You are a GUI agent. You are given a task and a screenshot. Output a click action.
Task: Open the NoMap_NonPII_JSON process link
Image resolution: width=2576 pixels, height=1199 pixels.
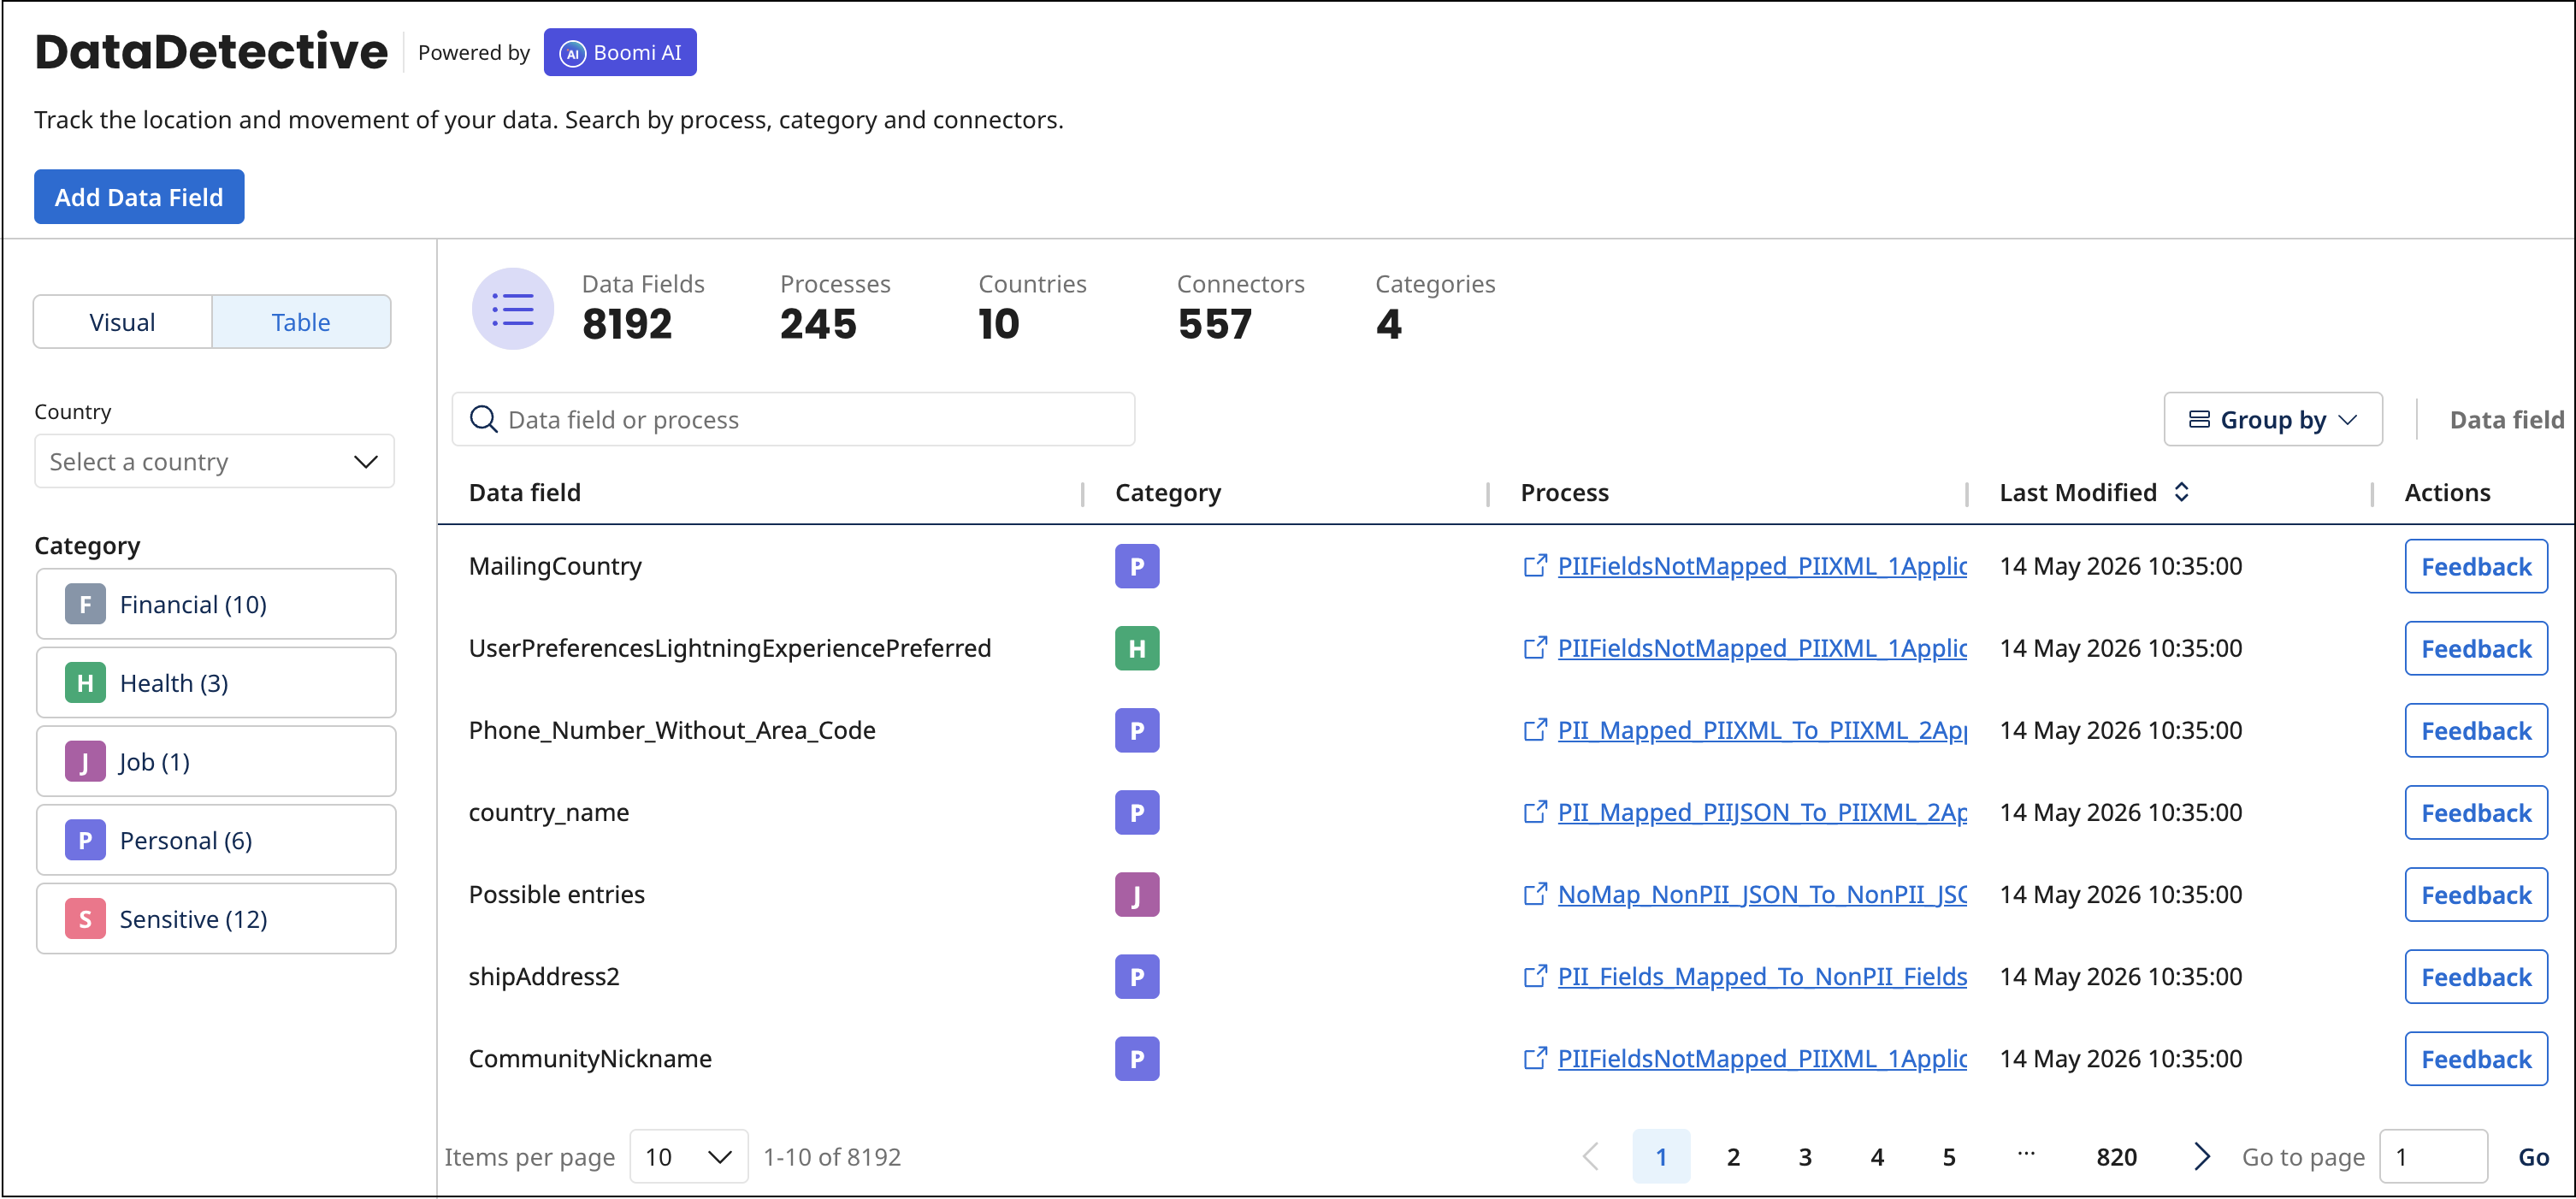pyautogui.click(x=1762, y=894)
